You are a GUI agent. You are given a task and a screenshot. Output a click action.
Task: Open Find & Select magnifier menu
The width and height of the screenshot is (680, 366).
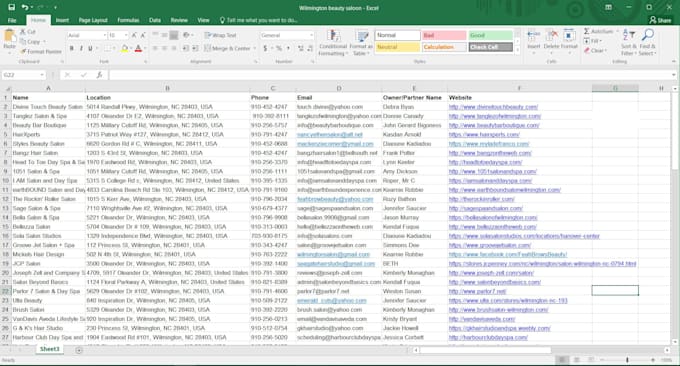[647, 42]
